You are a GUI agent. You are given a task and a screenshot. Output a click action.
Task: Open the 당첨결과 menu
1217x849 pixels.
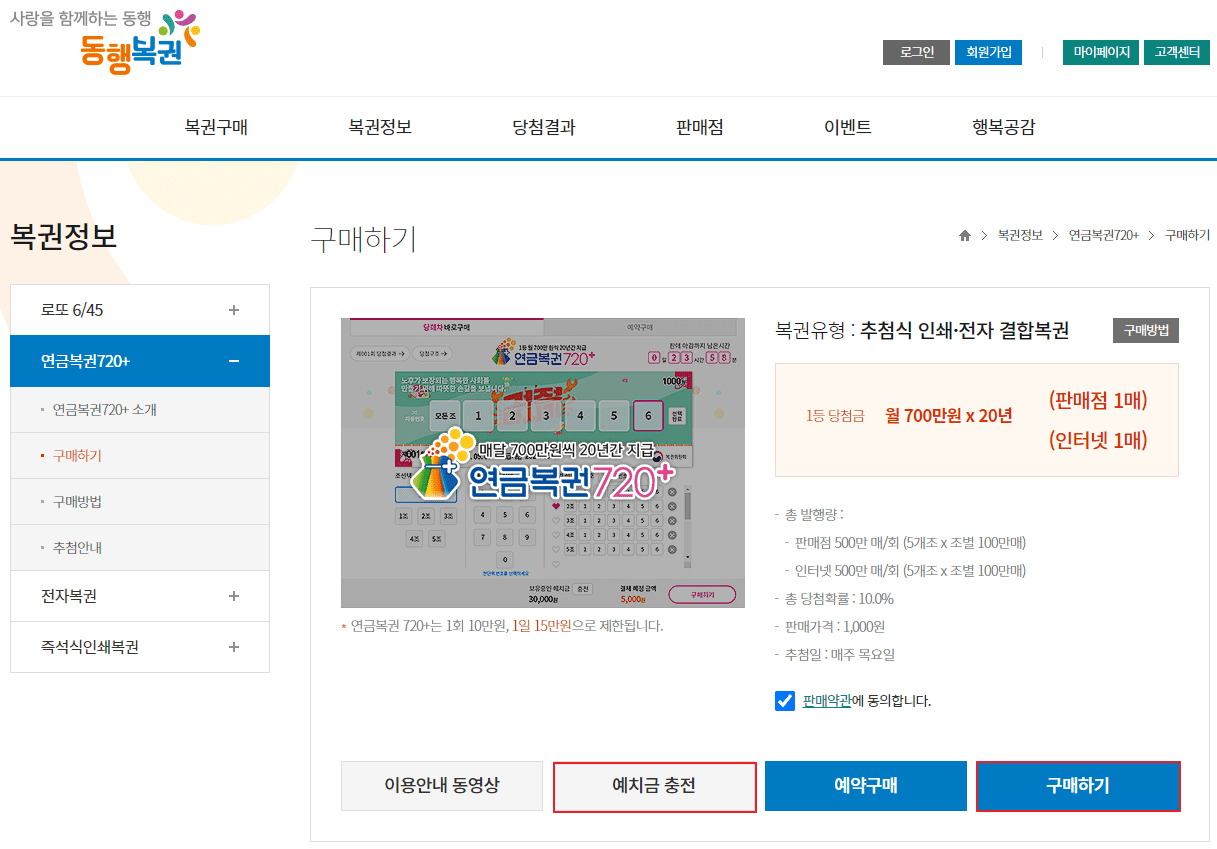544,127
